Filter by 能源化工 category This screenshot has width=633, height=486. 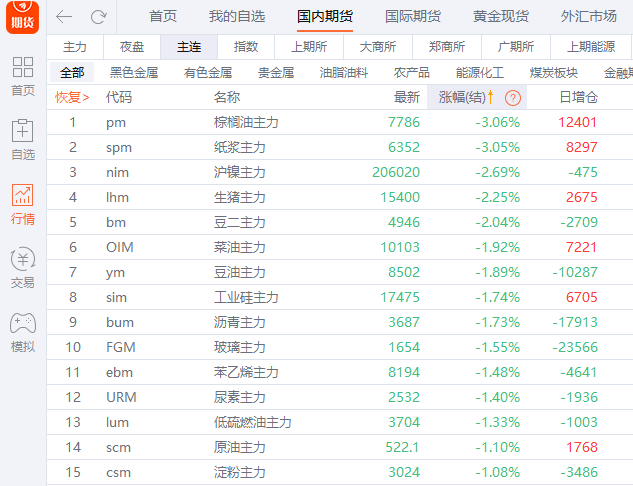pyautogui.click(x=479, y=72)
